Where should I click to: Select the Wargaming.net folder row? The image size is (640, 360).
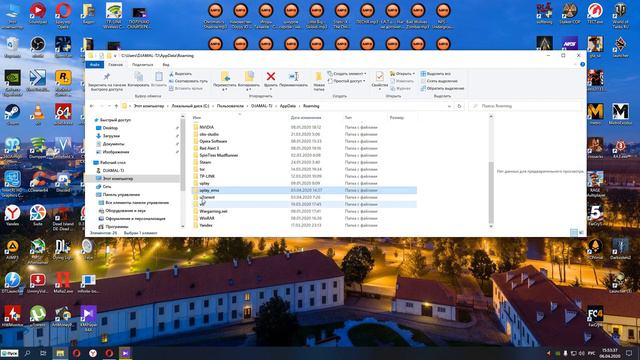coord(304,211)
